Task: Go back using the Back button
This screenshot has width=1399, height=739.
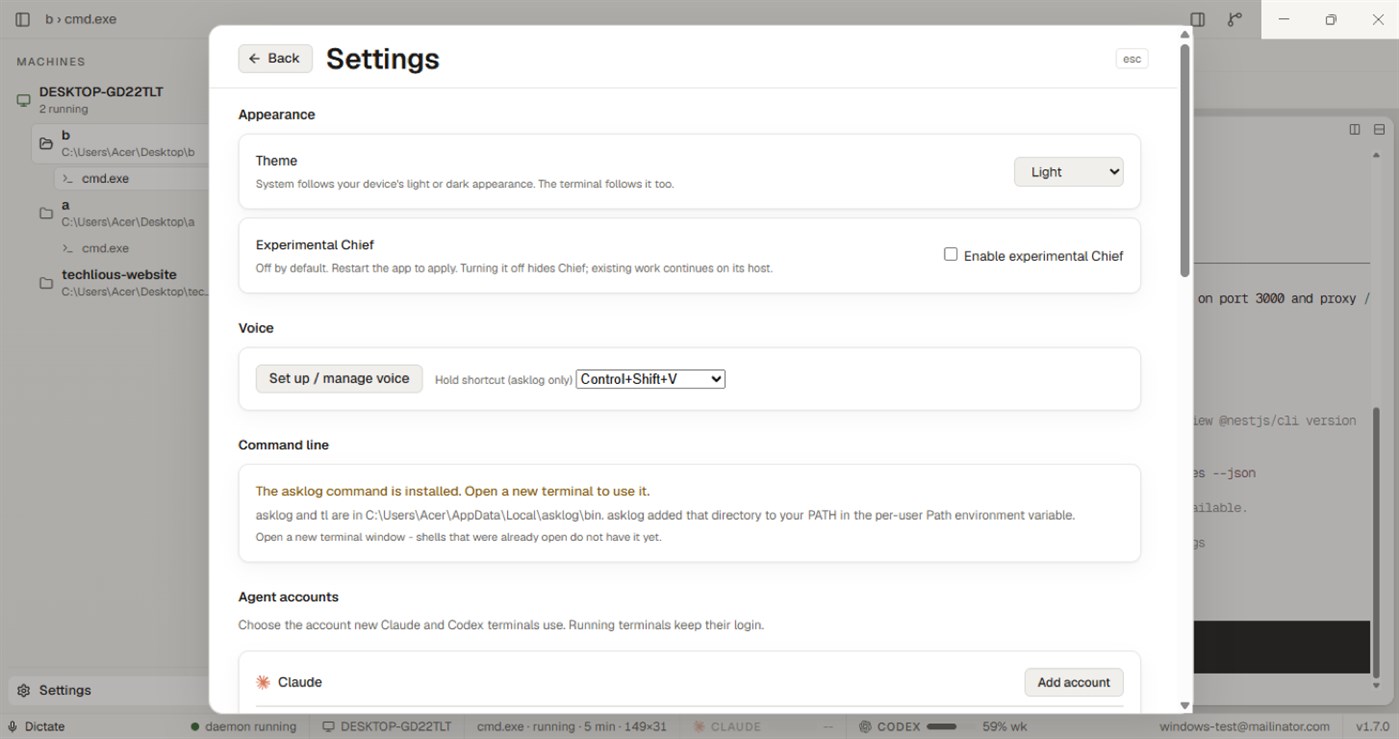Action: 275,58
